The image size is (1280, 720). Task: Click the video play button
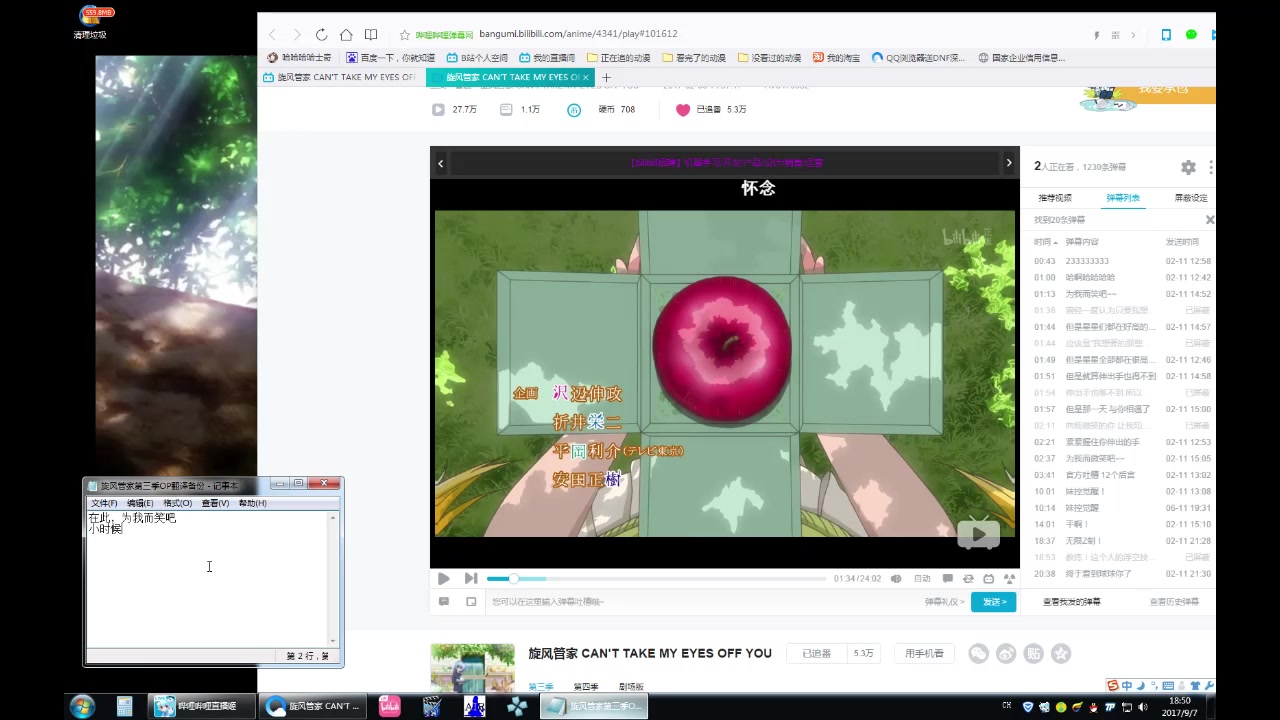[x=444, y=578]
